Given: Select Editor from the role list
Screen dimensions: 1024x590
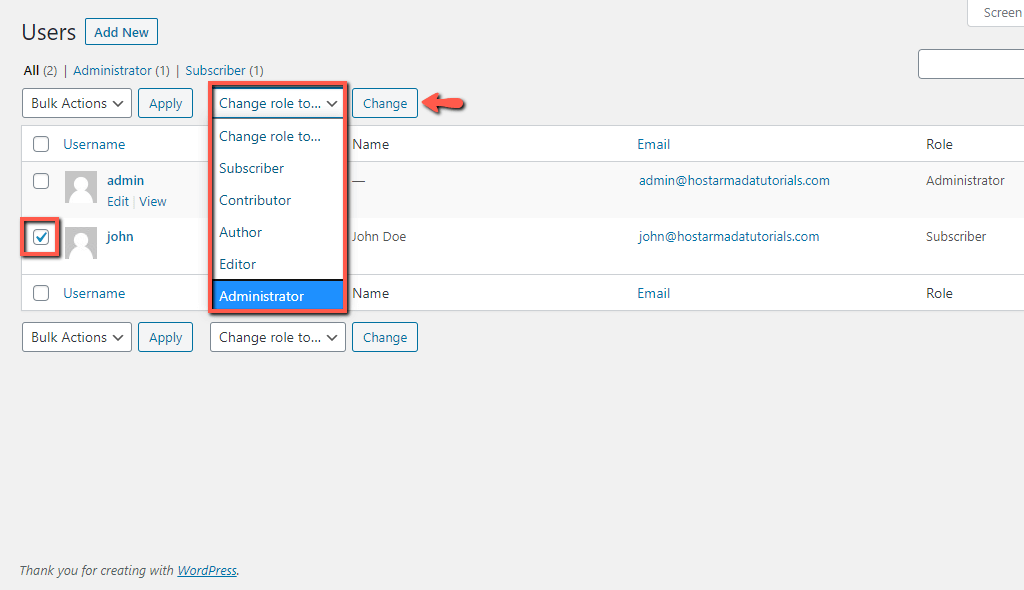Looking at the screenshot, I should click(x=278, y=264).
